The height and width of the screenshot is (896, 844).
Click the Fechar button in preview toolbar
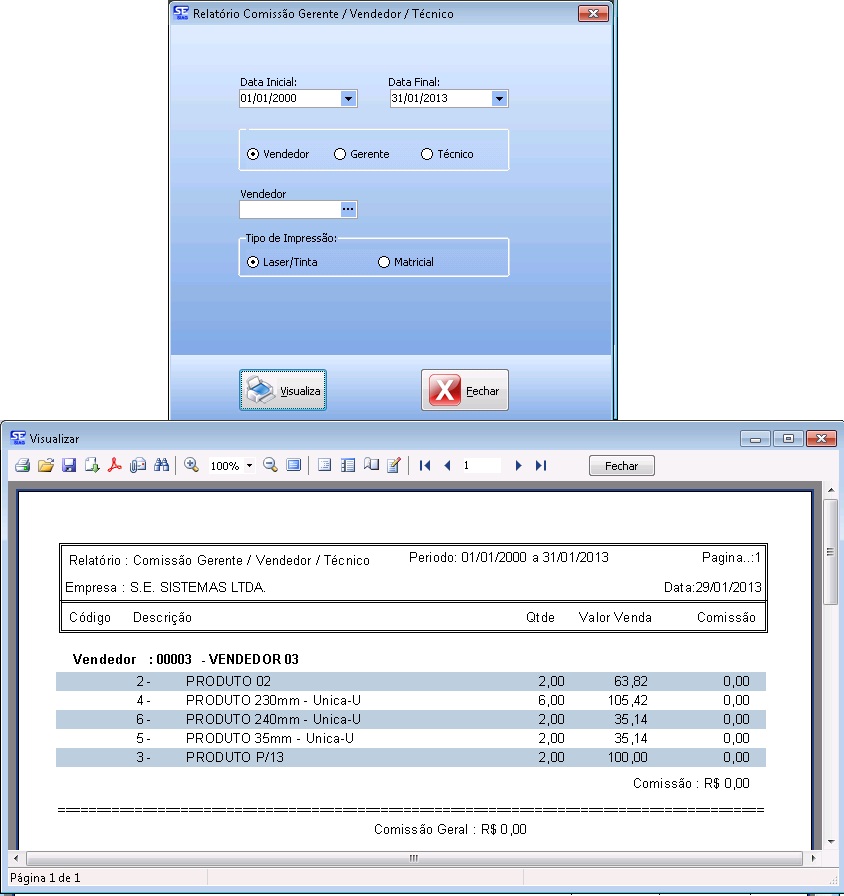[621, 466]
